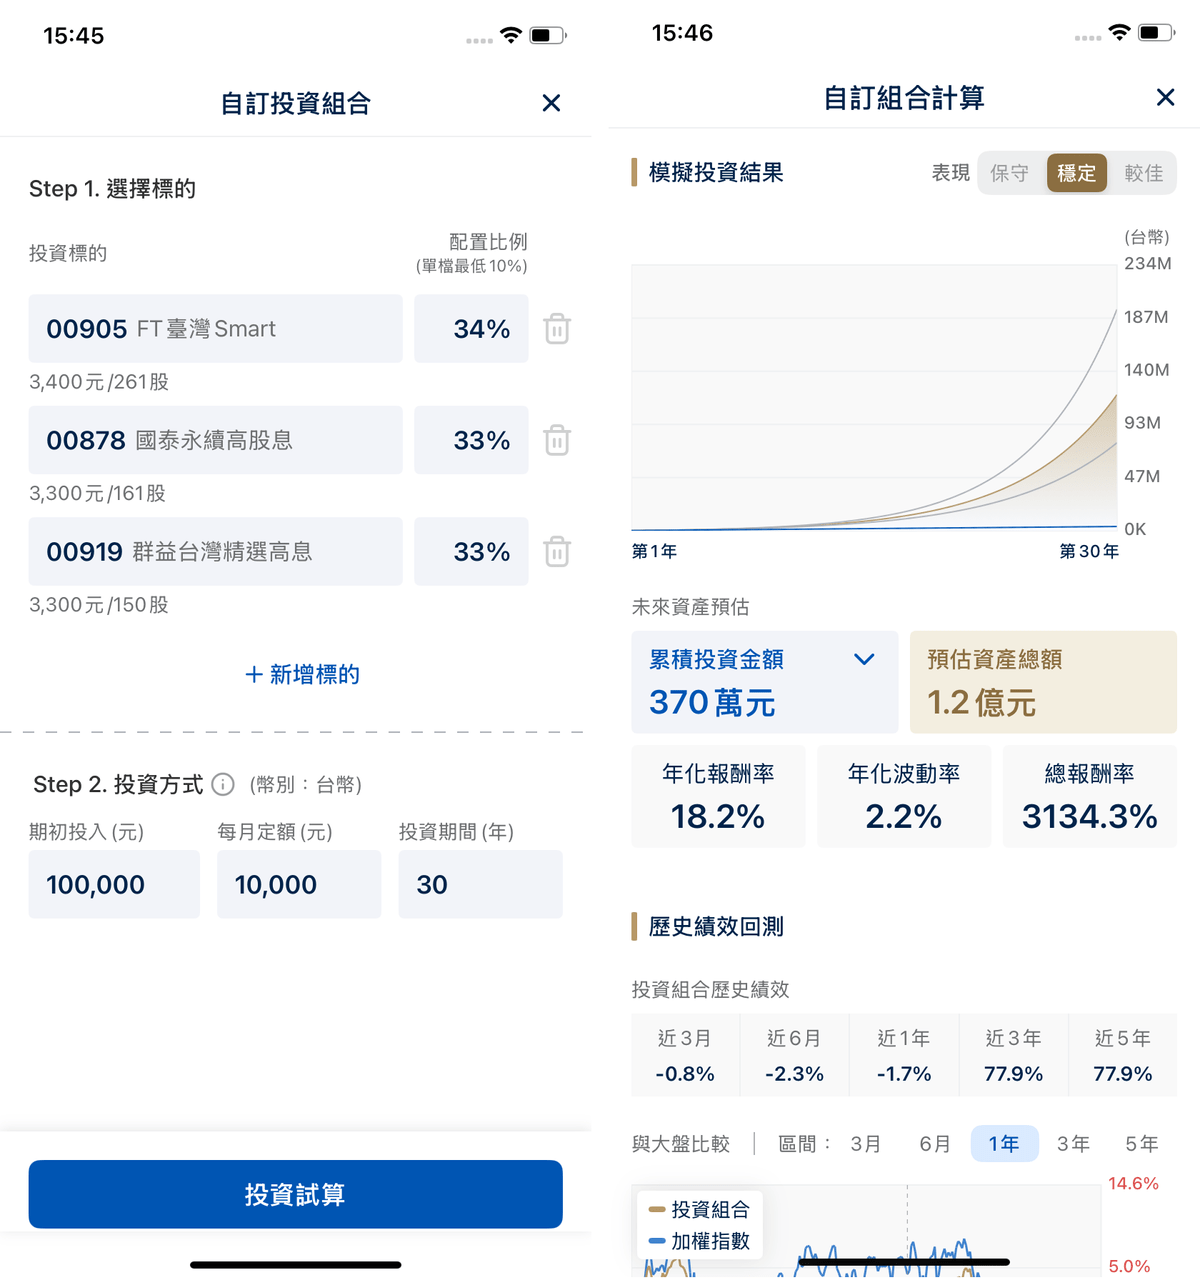Image resolution: width=1200 pixels, height=1280 pixels.
Task: Delete the 00905 FT臺灣Smart holding
Action: (x=557, y=329)
